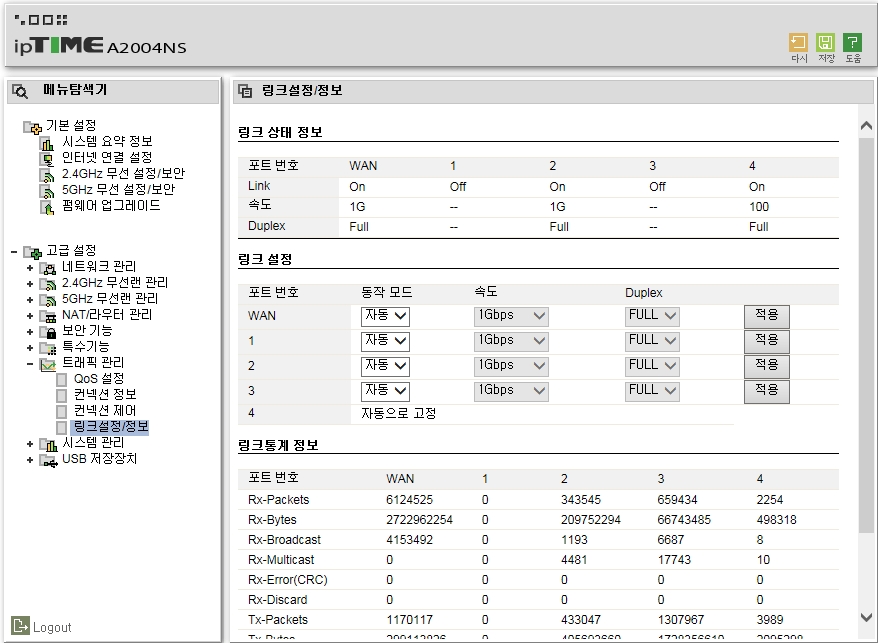Screen dimensions: 878x643
Task: Click the 메뉴탐색기 magnifier icon
Action: click(20, 91)
